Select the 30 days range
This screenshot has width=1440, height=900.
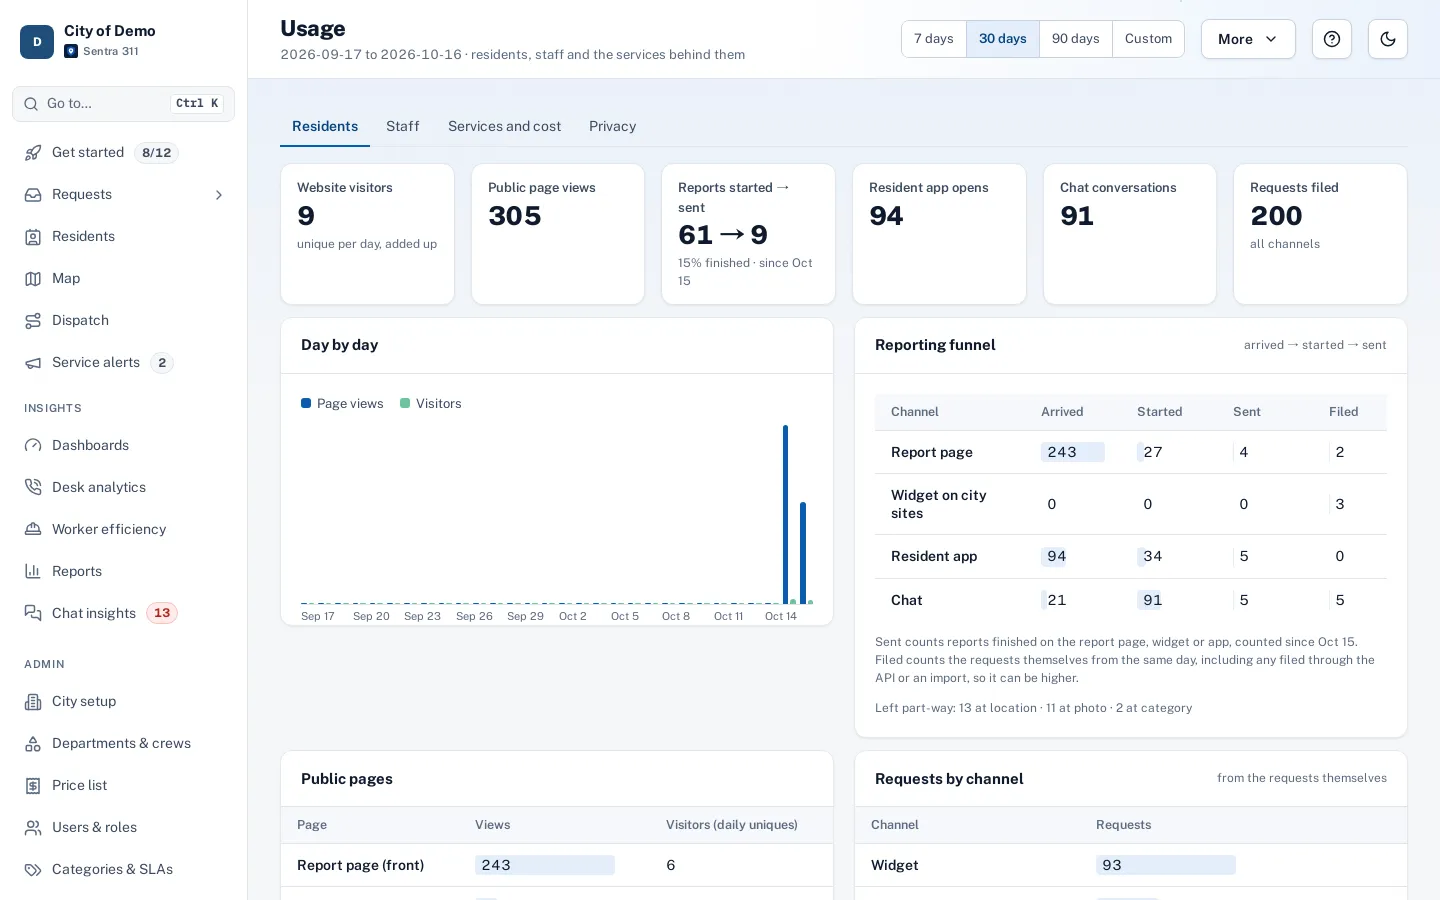[x=1003, y=39]
